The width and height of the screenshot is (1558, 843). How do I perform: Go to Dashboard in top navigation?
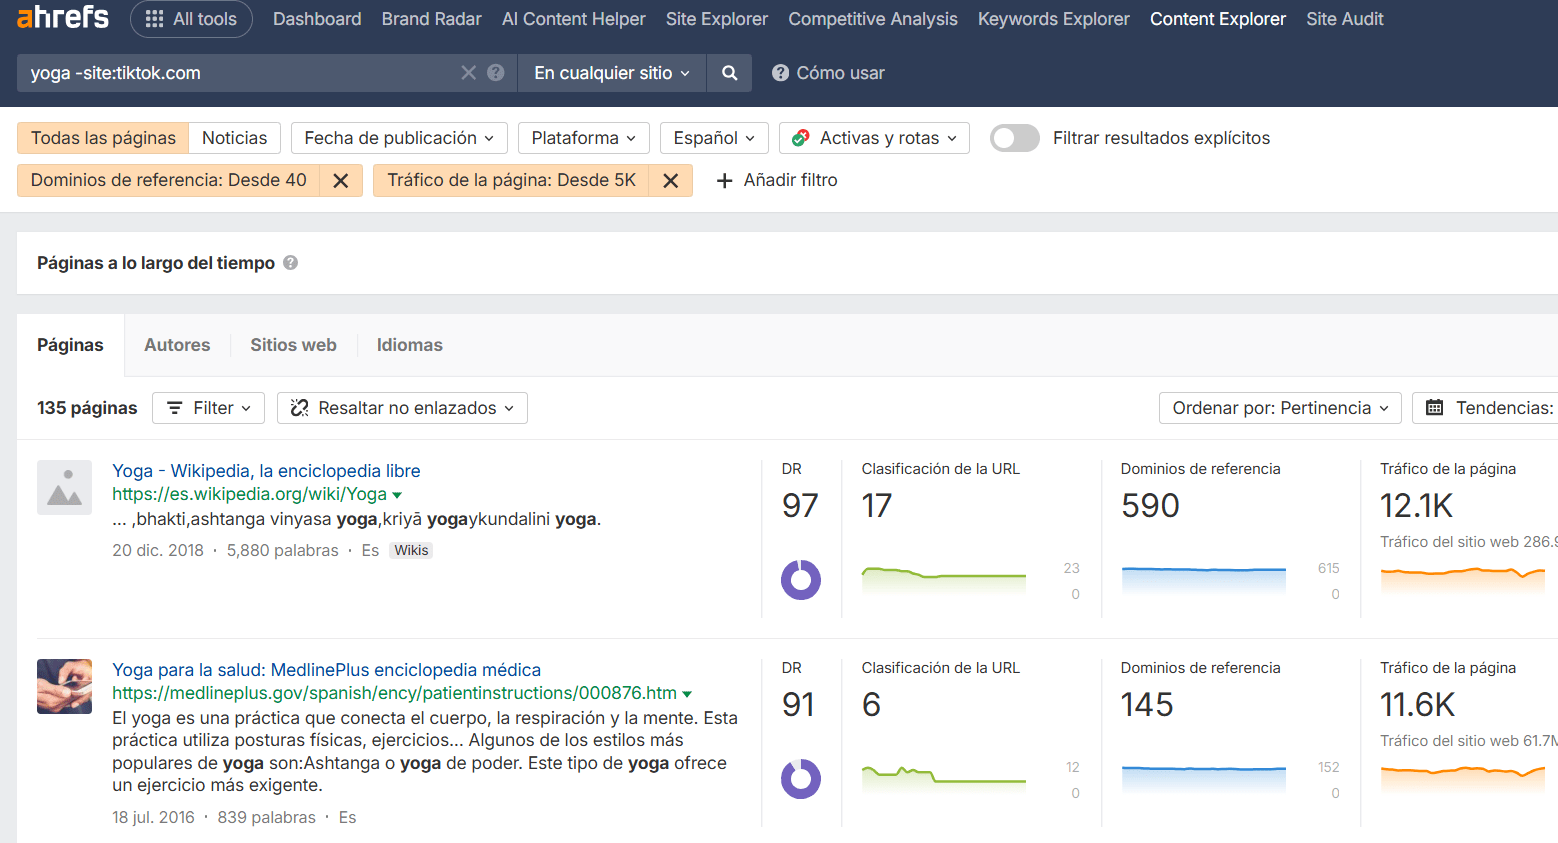pos(317,19)
